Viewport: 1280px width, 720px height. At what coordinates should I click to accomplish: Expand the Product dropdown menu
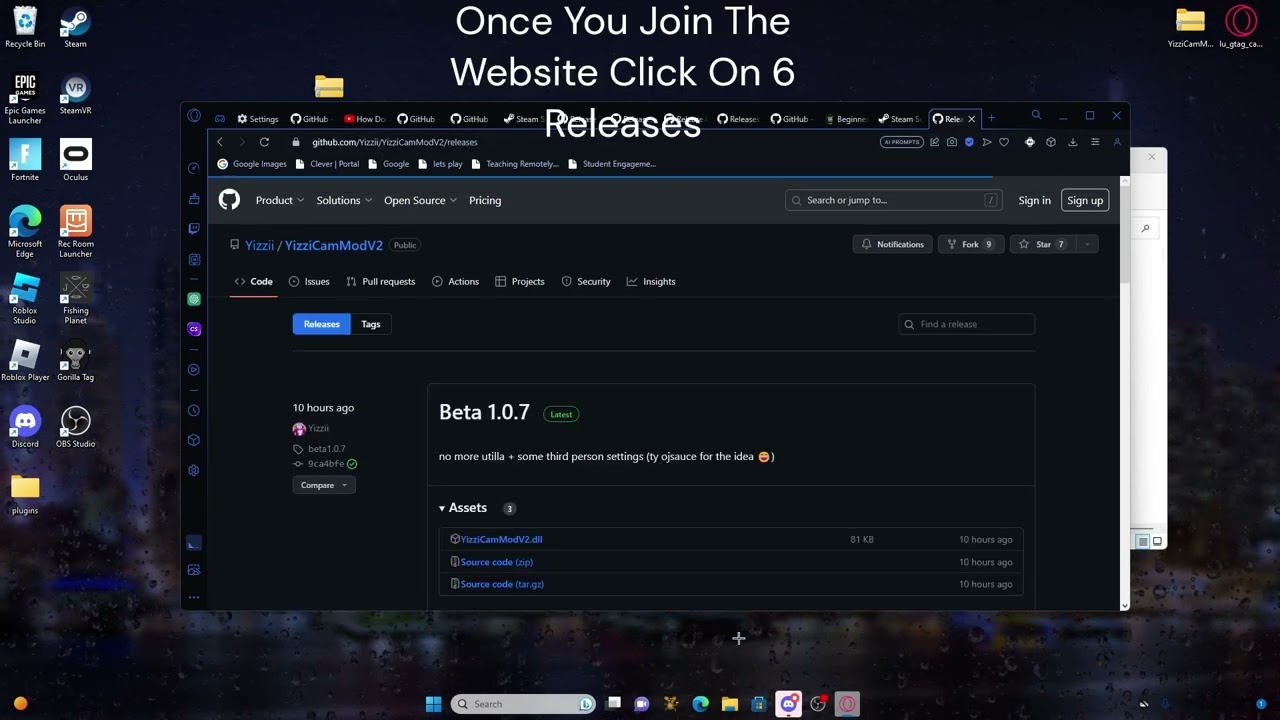coord(280,200)
